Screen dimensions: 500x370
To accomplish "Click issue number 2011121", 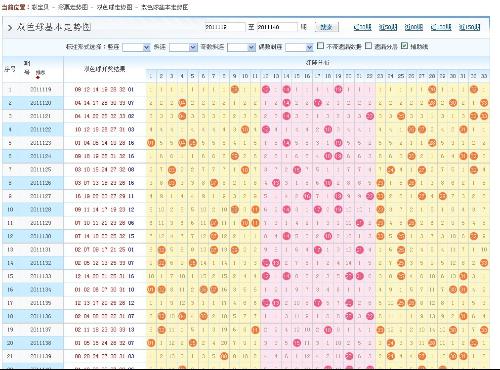I will 40,116.
